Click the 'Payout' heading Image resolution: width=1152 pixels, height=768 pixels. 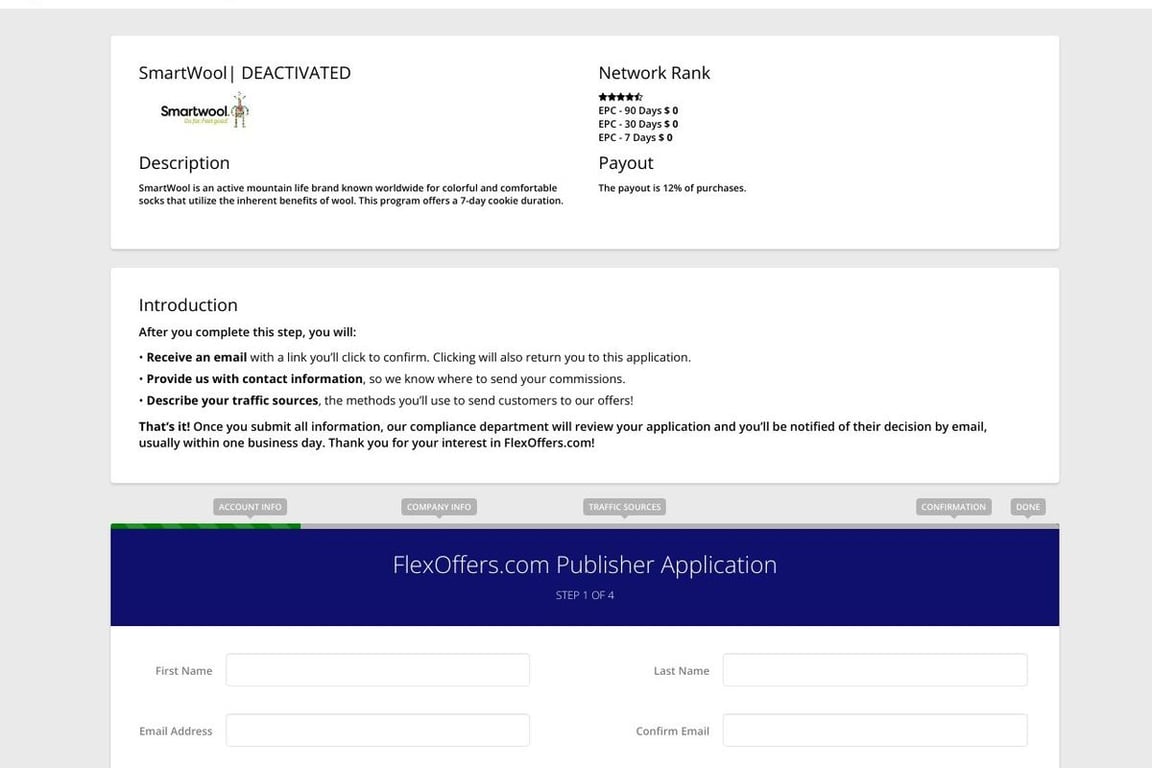[x=626, y=163]
